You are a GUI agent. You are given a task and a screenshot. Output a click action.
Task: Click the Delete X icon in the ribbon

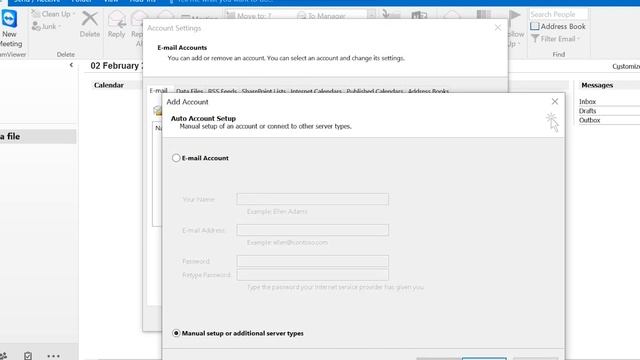click(x=89, y=19)
